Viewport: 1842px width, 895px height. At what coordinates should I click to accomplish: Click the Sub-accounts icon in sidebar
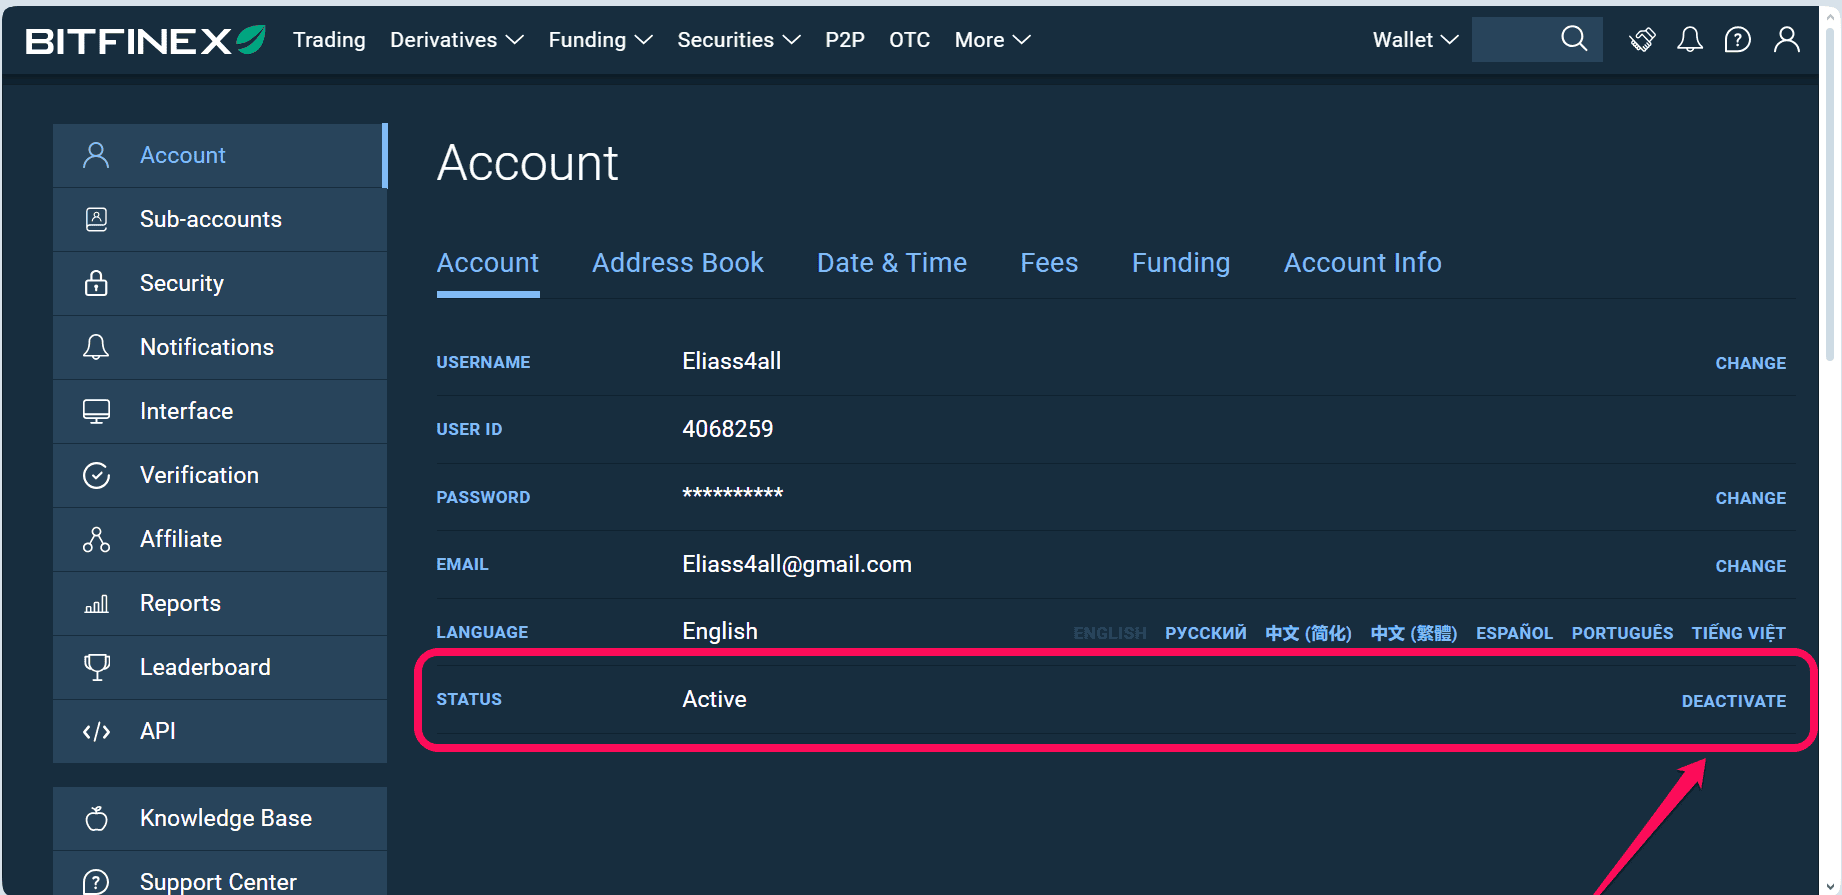(96, 219)
